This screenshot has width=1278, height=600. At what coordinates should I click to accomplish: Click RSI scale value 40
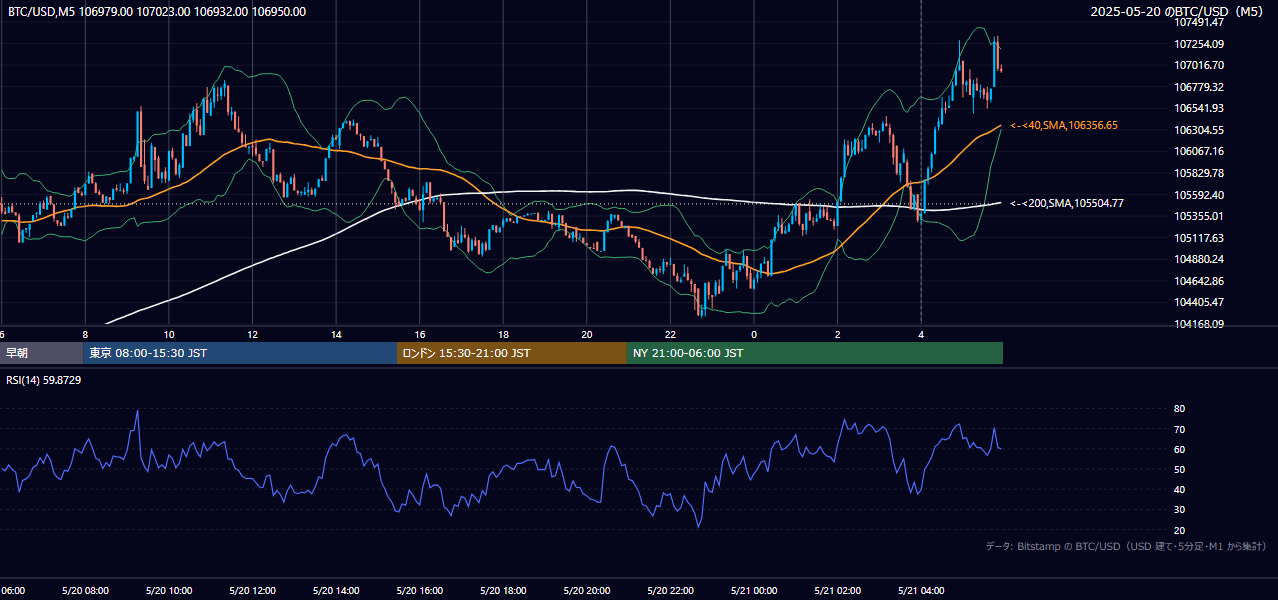coord(1180,489)
